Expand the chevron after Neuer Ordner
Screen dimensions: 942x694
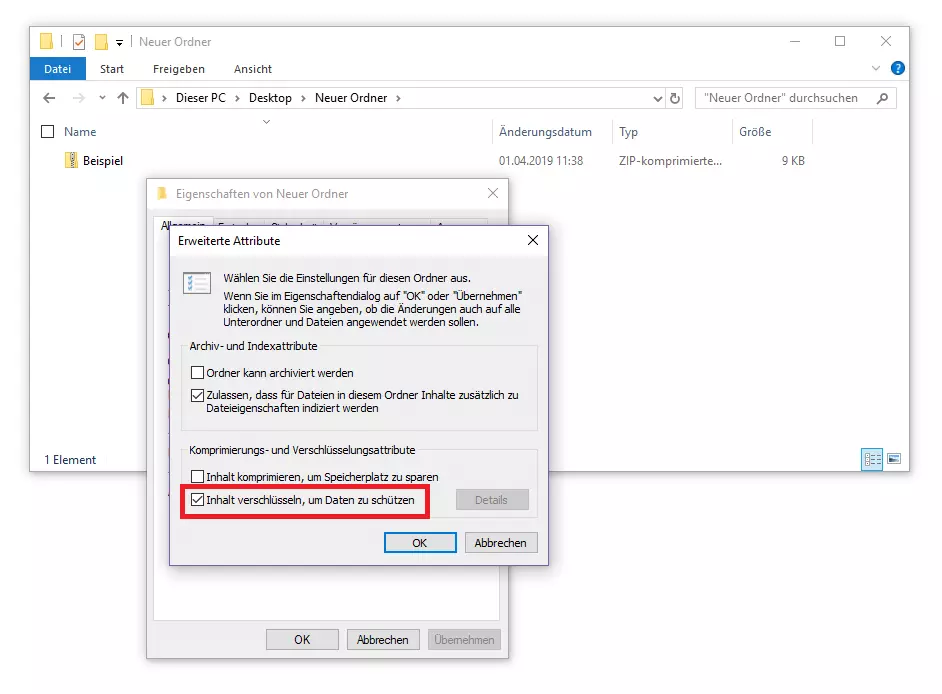coord(398,98)
